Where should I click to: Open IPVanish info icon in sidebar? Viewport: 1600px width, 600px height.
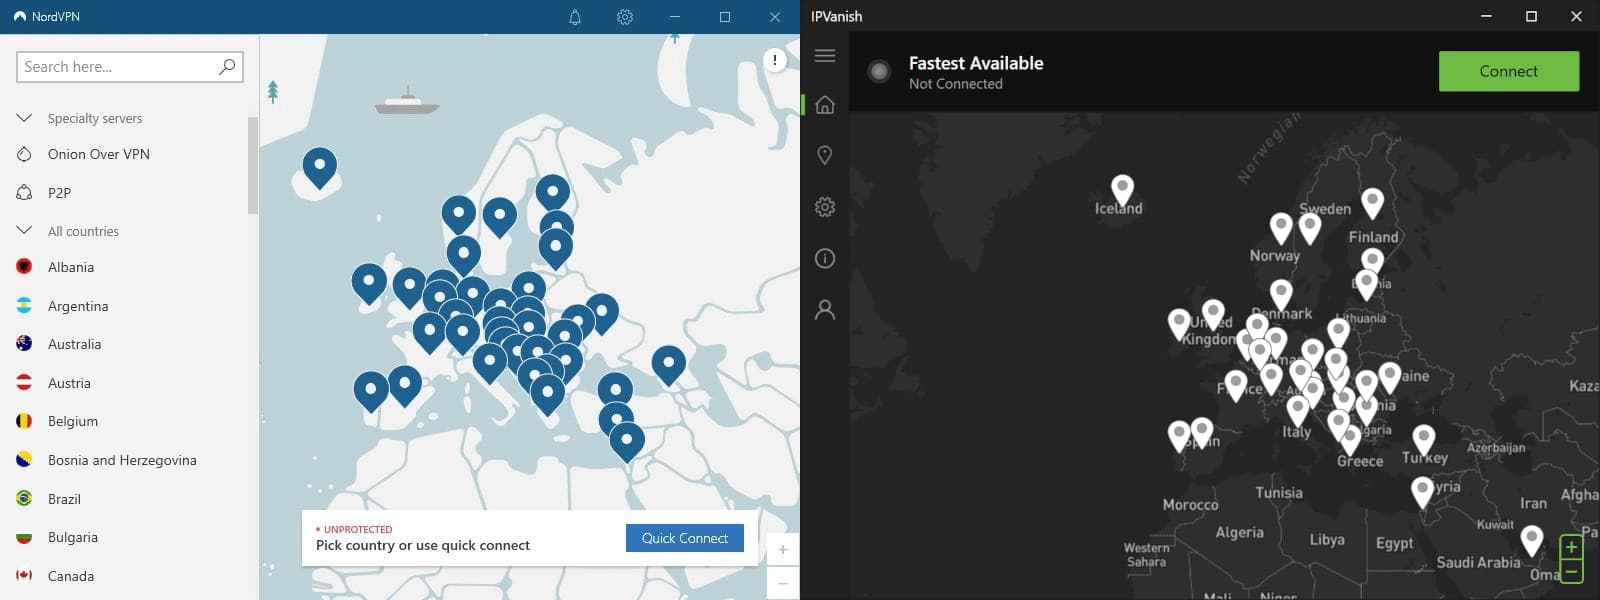click(x=825, y=258)
